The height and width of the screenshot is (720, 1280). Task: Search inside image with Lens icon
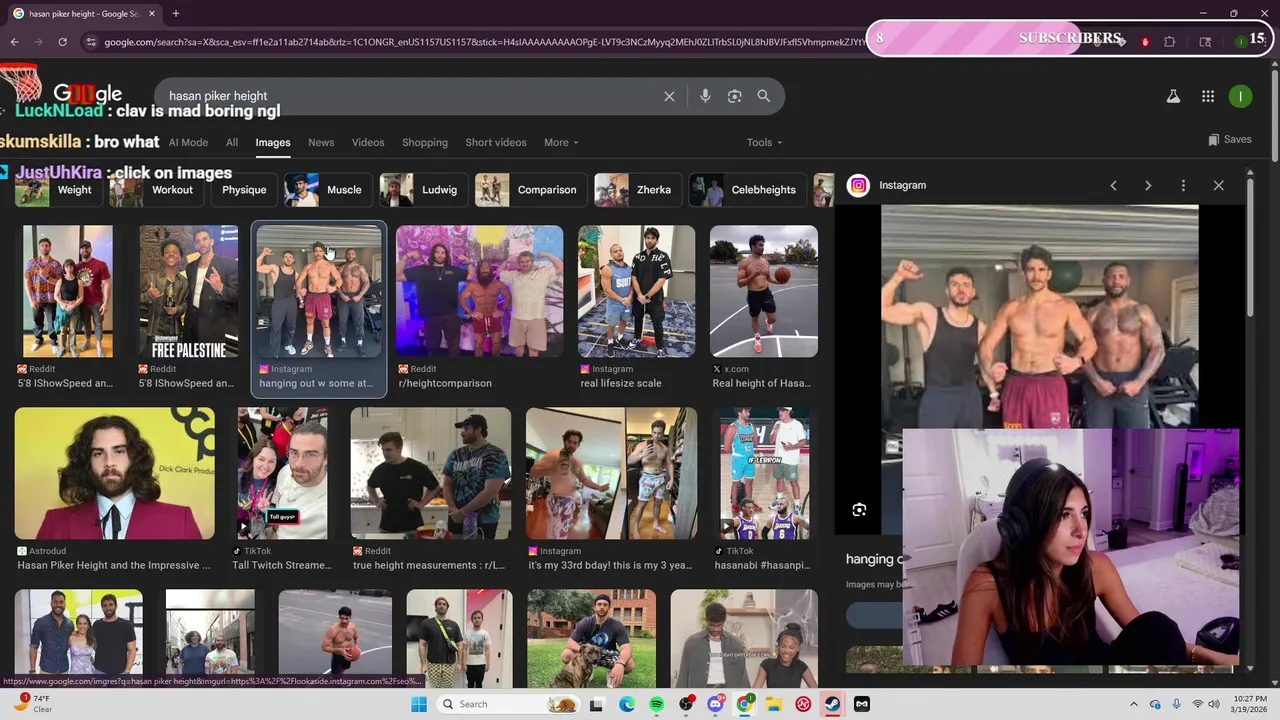coord(859,510)
